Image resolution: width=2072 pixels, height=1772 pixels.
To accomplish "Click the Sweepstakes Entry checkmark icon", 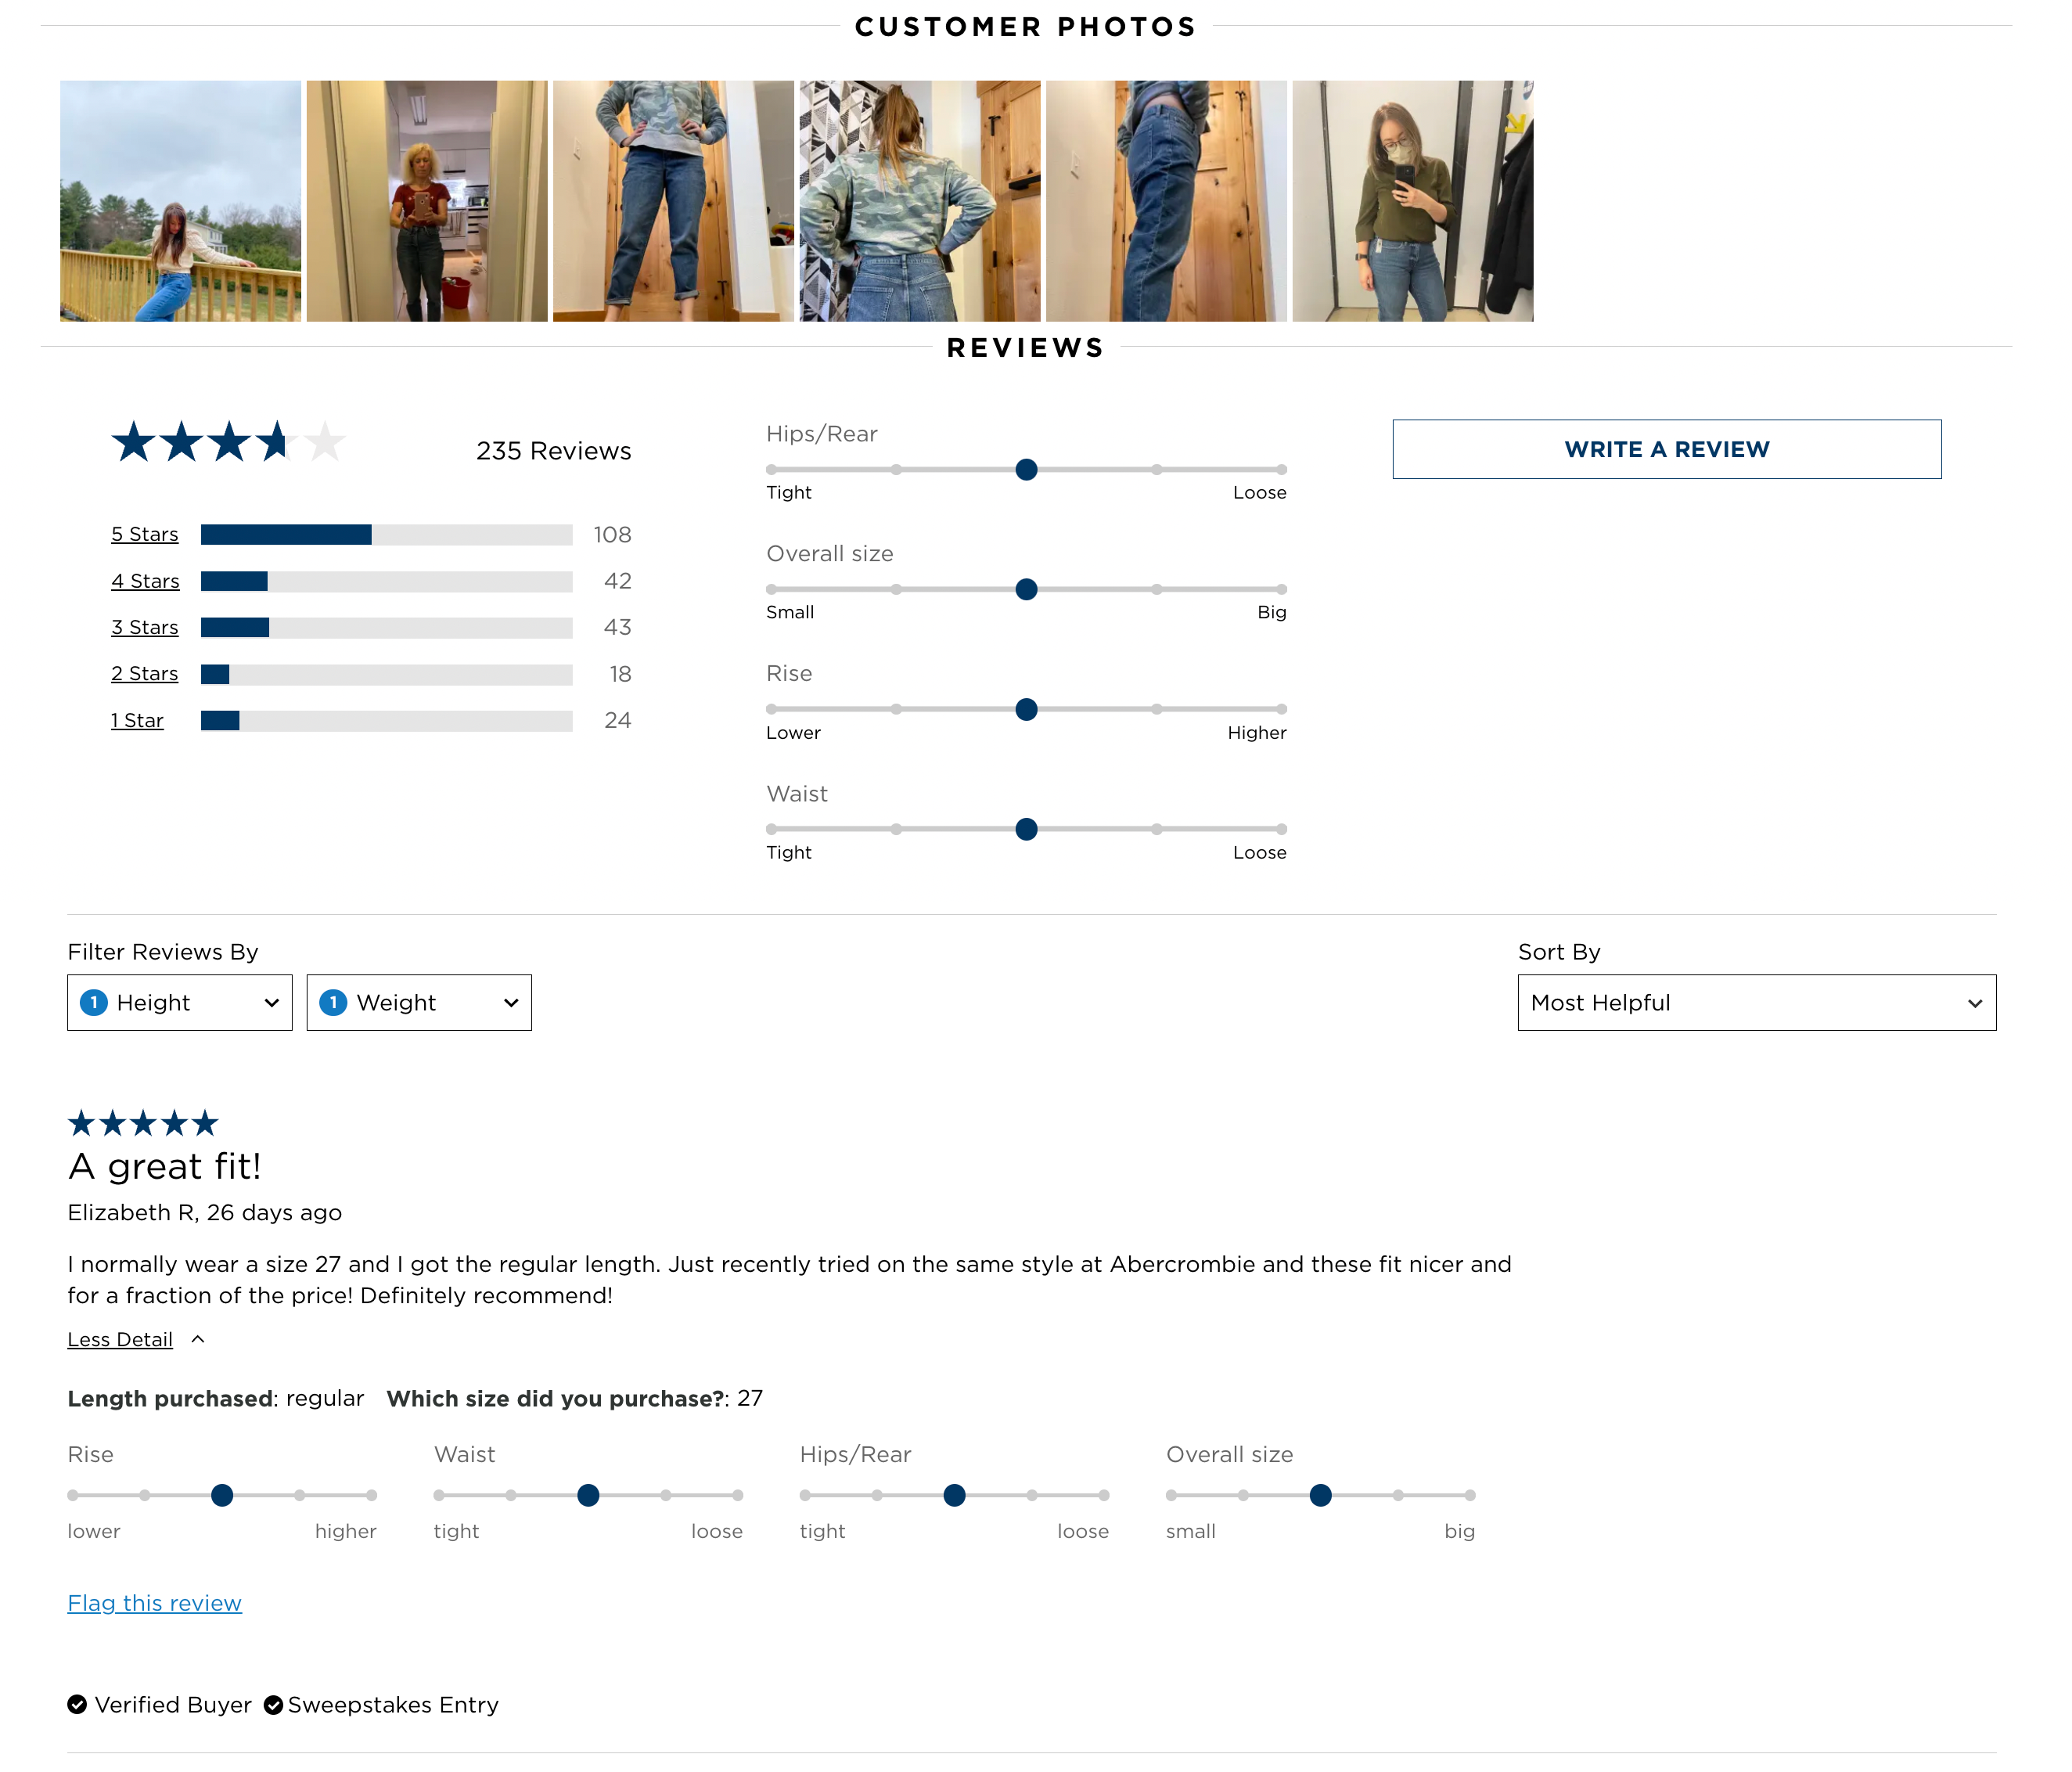I will (x=273, y=1704).
